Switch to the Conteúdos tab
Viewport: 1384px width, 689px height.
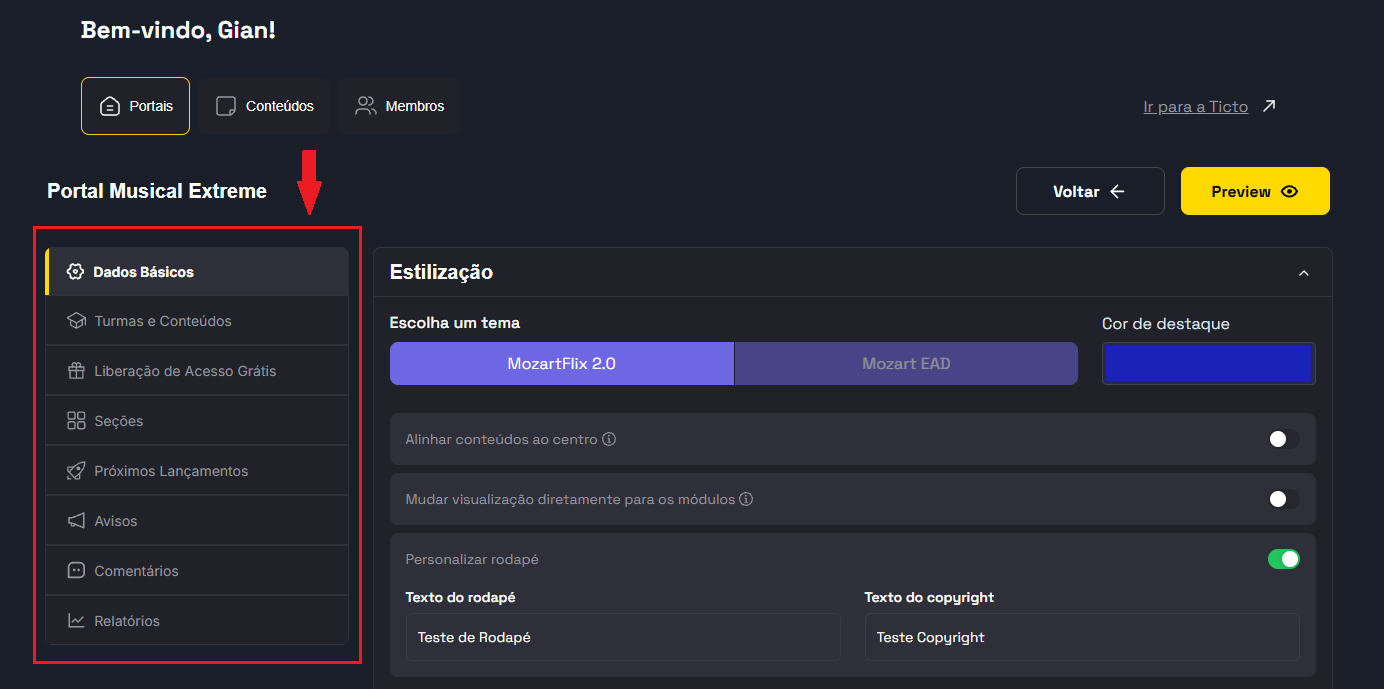(x=265, y=106)
